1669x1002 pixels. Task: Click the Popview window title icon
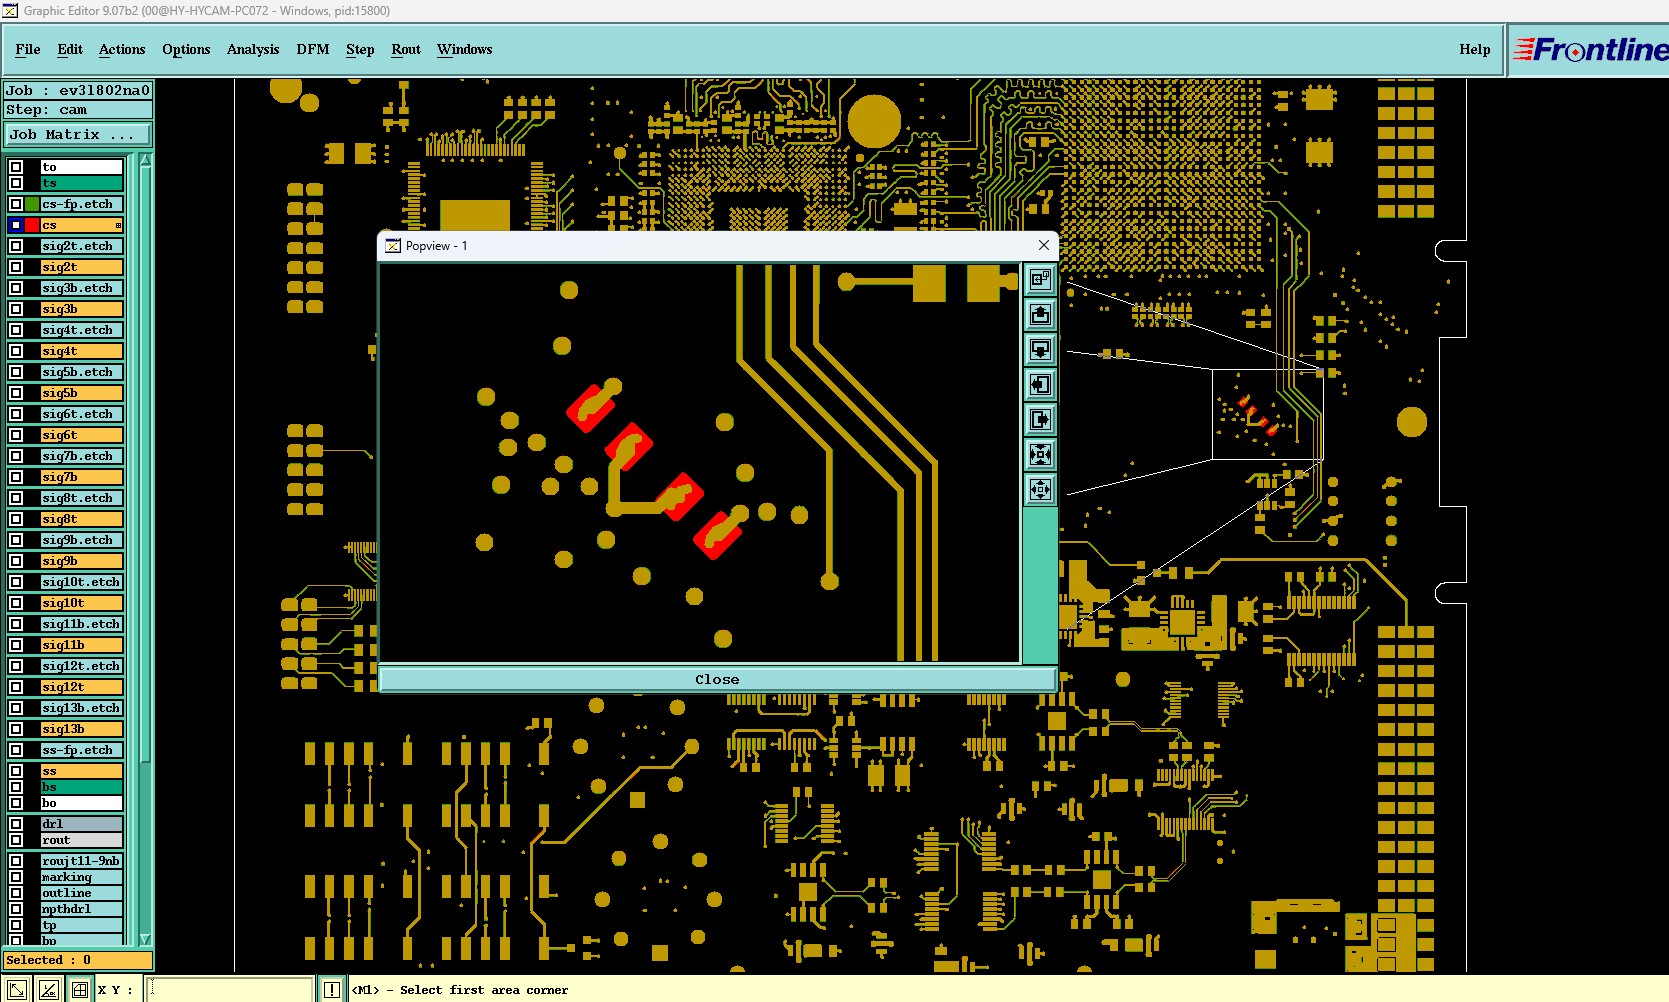click(393, 246)
